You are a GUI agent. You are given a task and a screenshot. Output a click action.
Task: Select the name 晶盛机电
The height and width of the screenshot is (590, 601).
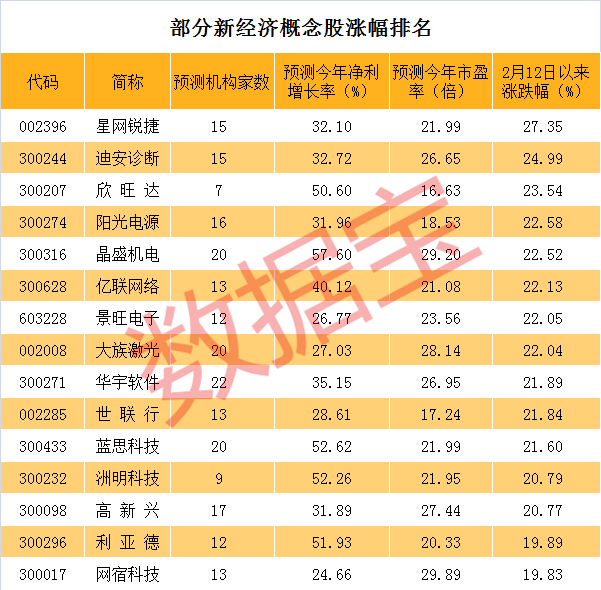[127, 254]
